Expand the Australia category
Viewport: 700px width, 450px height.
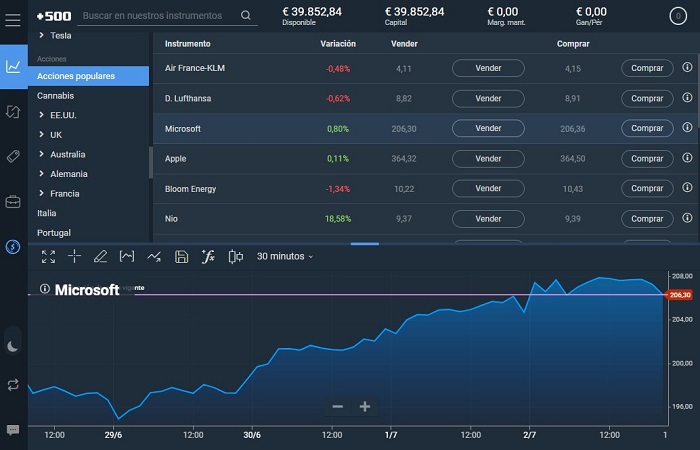(41, 154)
